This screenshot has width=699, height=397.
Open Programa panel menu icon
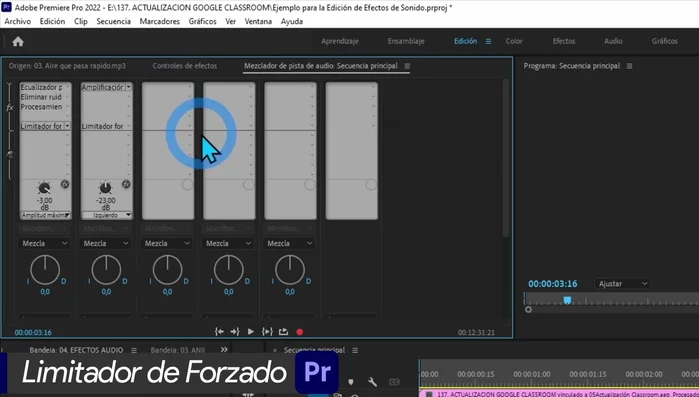(x=629, y=66)
